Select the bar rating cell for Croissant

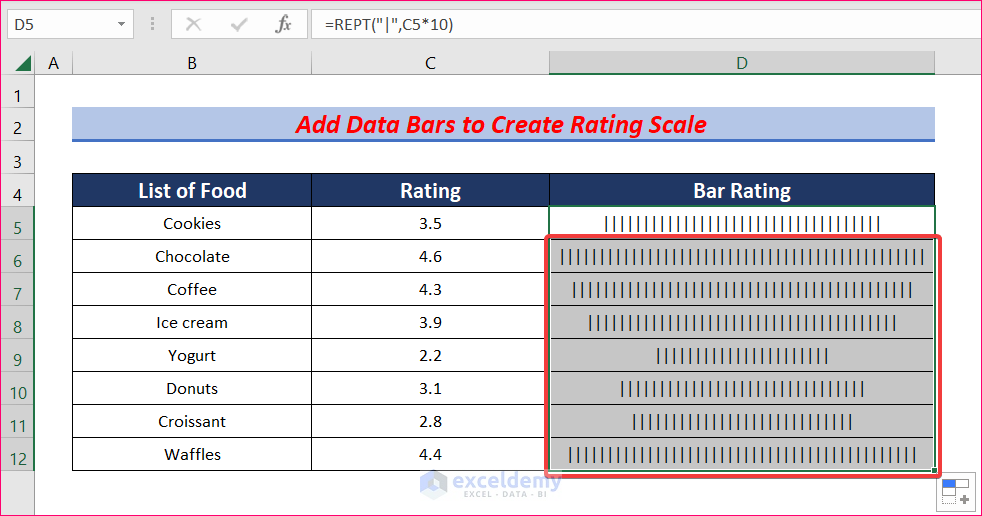click(742, 421)
